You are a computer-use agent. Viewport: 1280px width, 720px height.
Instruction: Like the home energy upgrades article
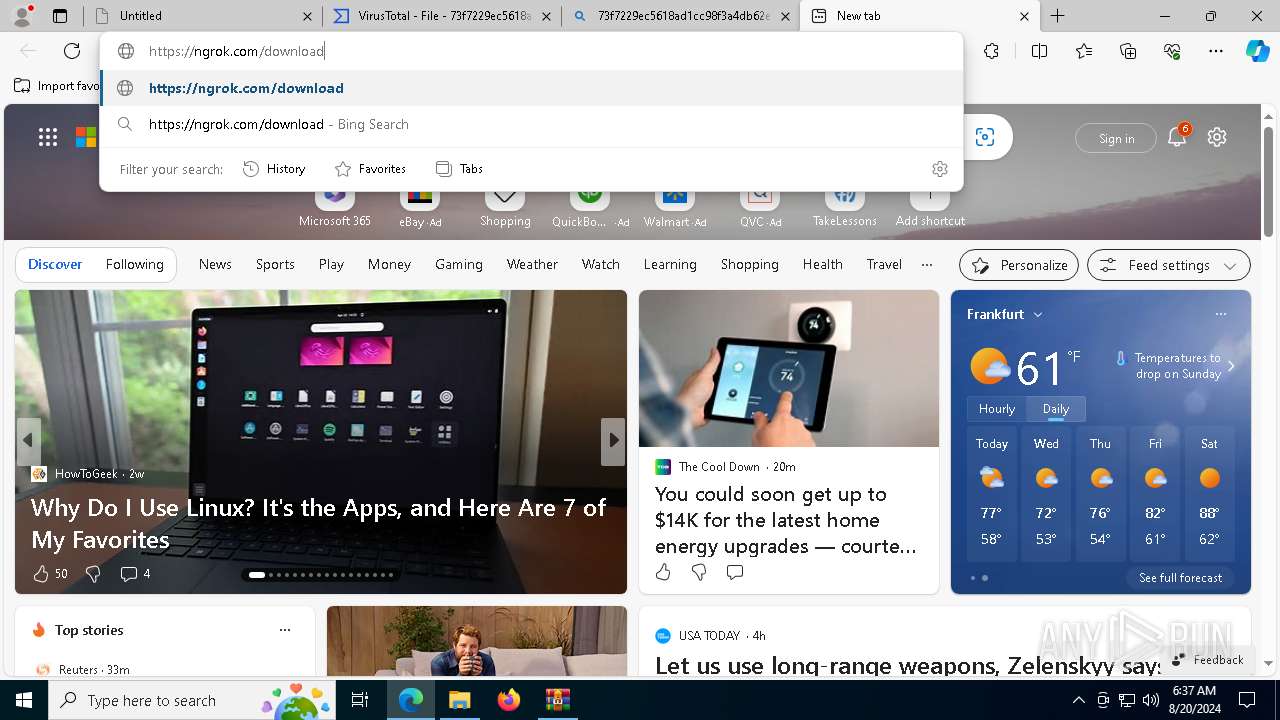pos(663,572)
